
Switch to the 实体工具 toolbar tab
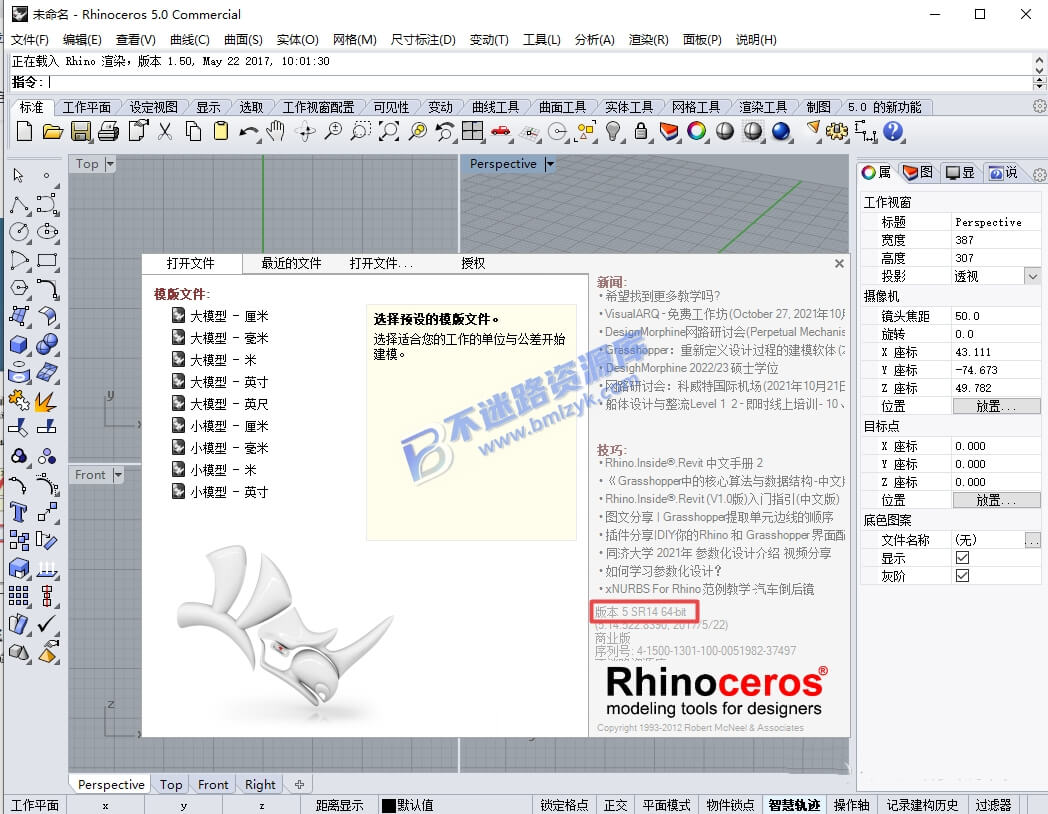coord(629,107)
